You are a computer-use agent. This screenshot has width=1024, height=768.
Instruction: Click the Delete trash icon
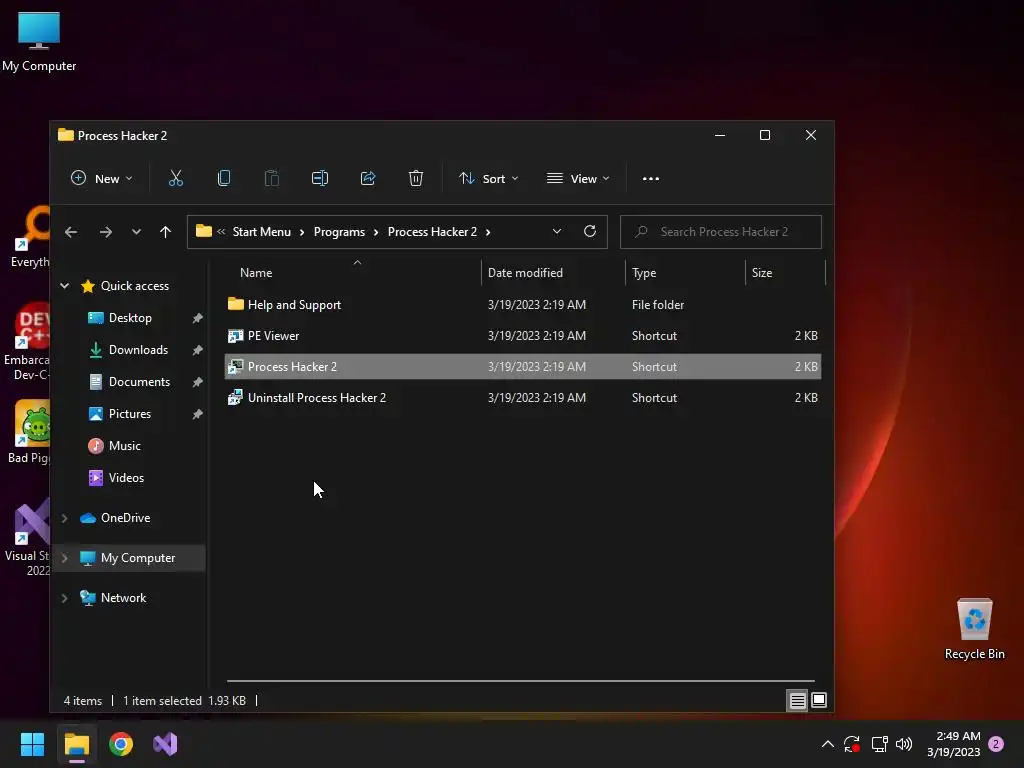click(416, 178)
